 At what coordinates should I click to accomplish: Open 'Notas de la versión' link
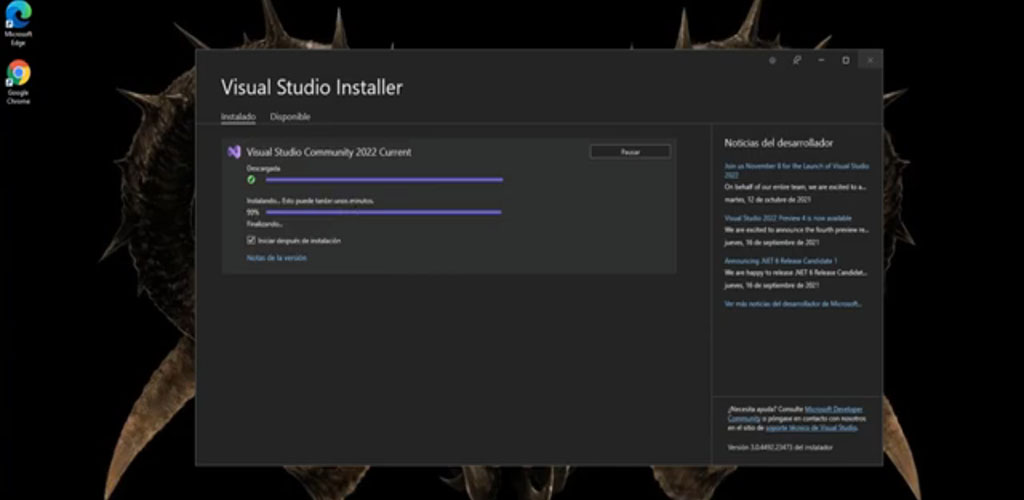click(x=276, y=258)
